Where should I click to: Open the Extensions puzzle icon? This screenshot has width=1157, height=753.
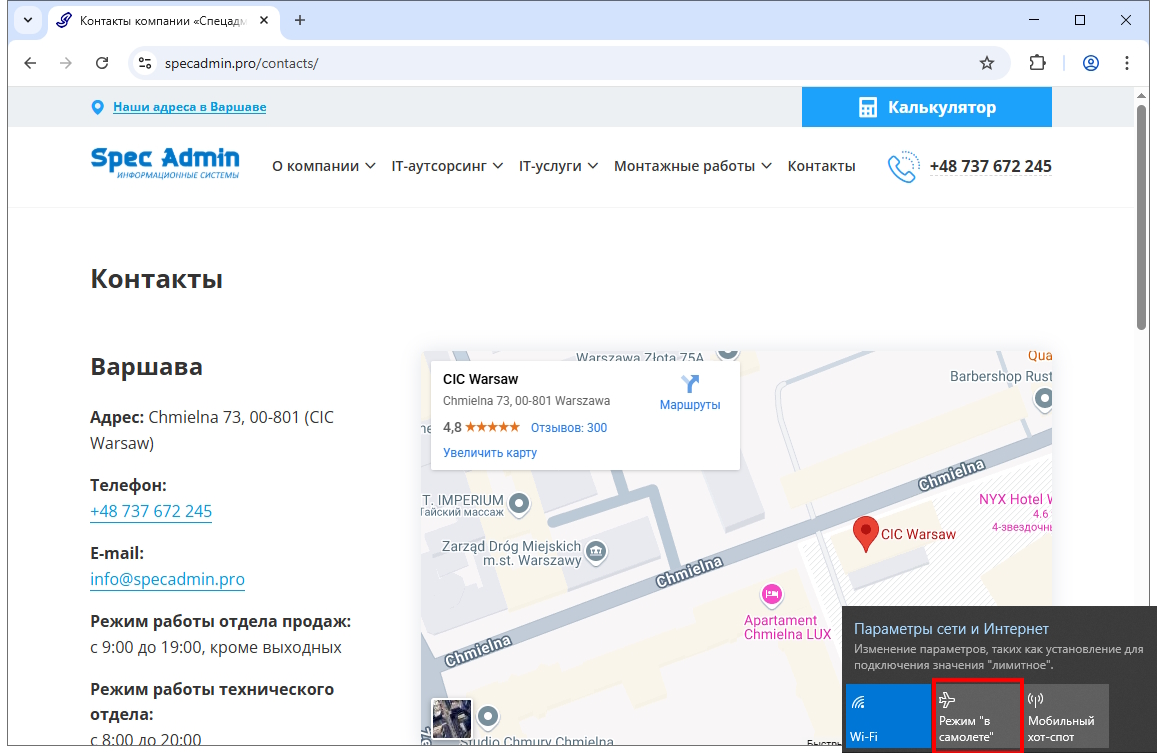click(1037, 63)
